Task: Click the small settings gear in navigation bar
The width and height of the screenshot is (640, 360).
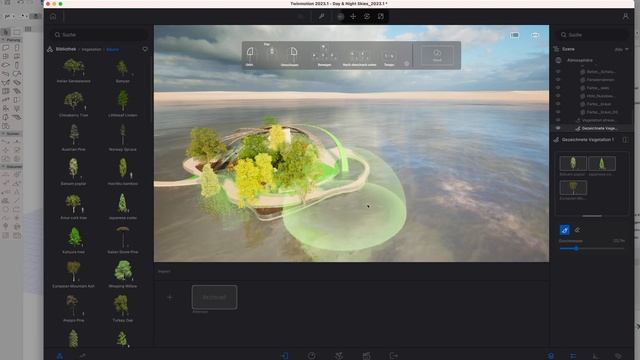Action: coord(407,64)
